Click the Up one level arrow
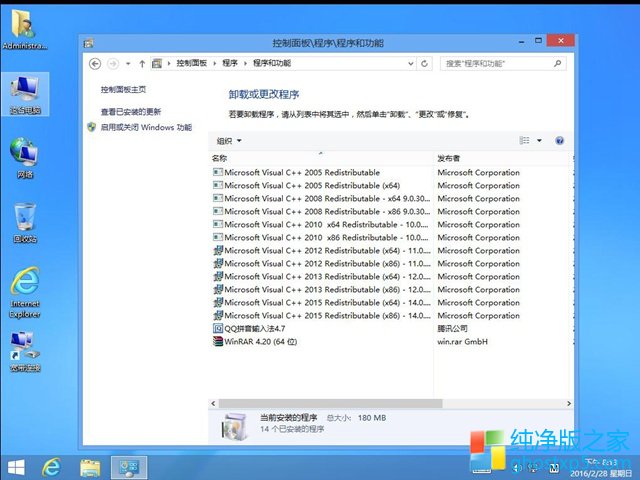Screen dimensions: 640x480 (x=141, y=63)
